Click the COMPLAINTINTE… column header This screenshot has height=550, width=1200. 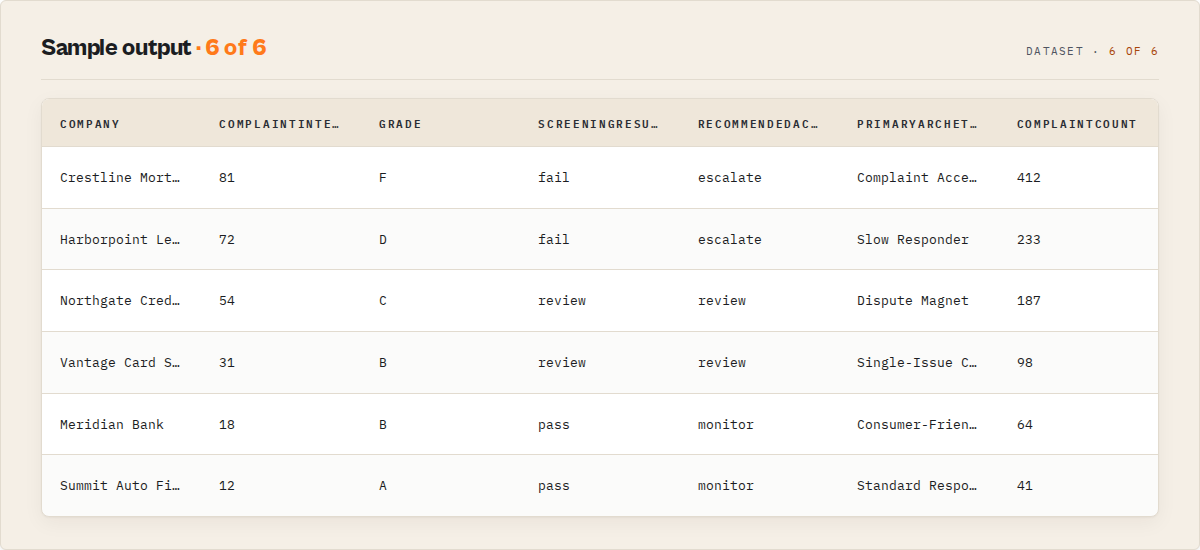279,124
